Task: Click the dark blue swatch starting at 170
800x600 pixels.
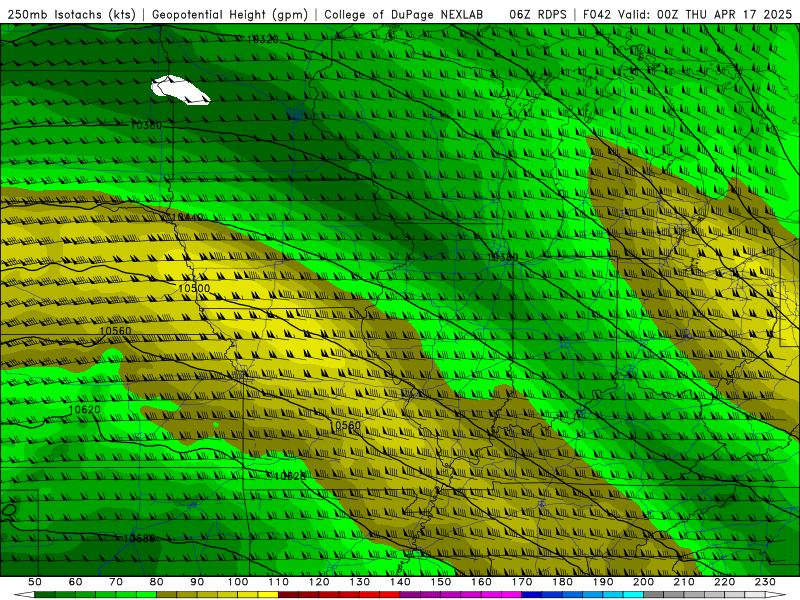Action: point(532,595)
